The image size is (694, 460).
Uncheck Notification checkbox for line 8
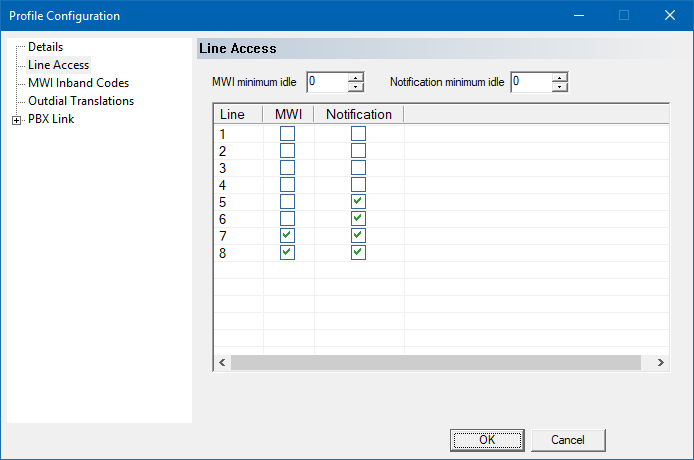[x=359, y=253]
